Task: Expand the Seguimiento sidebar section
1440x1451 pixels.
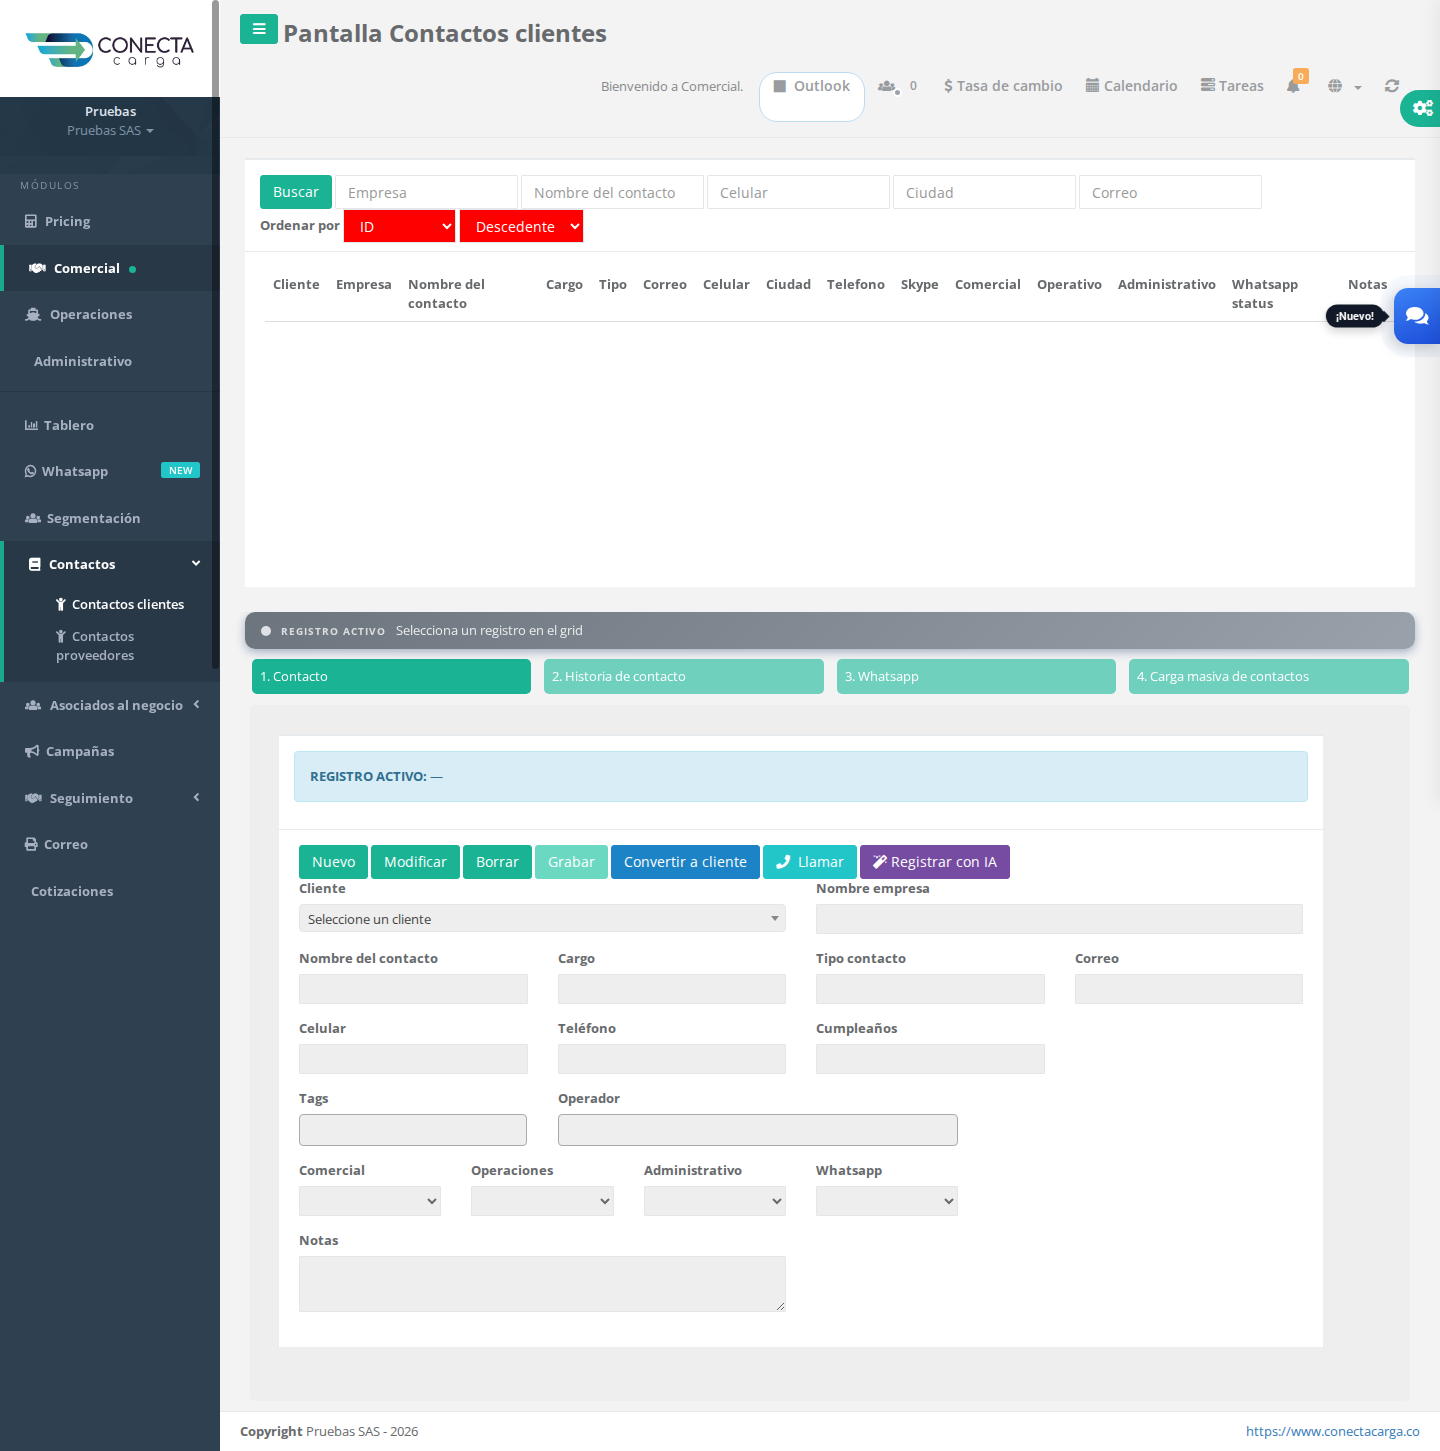Action: click(x=110, y=798)
